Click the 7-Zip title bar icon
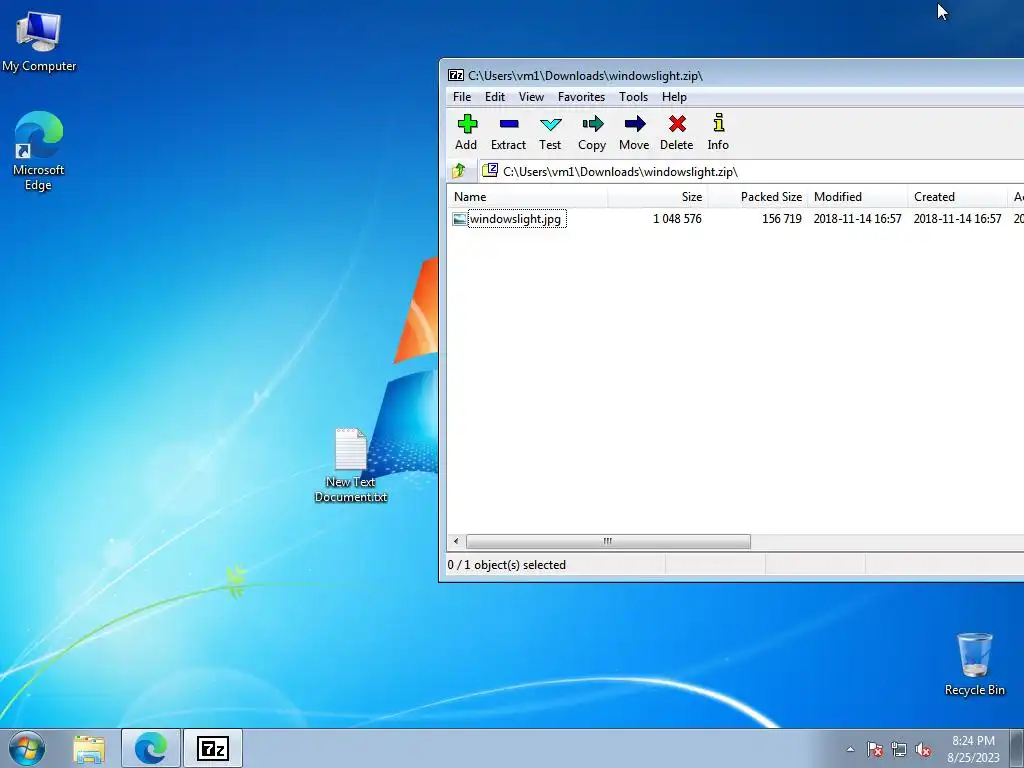 click(x=456, y=76)
